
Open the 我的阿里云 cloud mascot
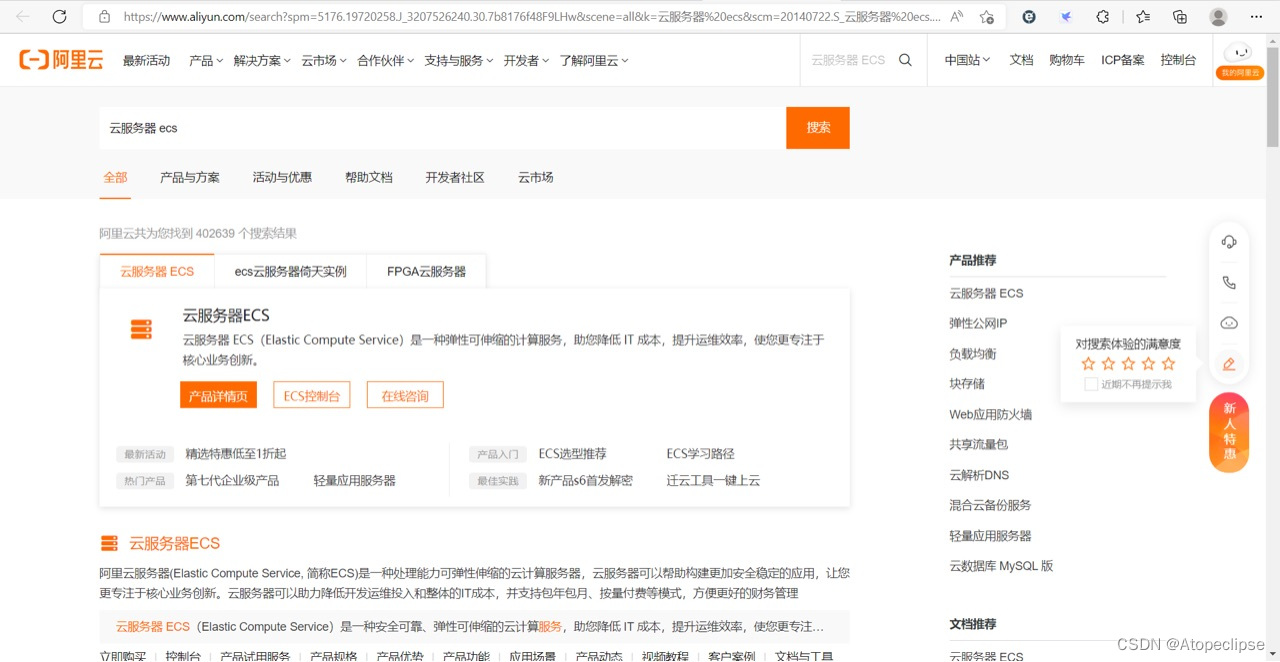[1240, 60]
